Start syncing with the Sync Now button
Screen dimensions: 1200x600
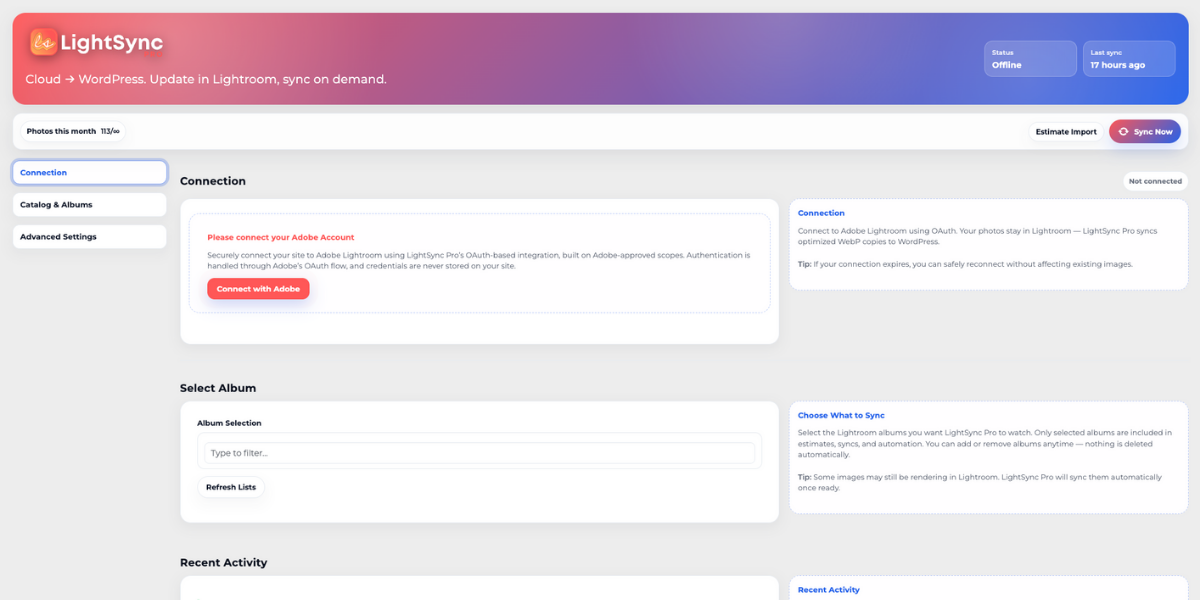tap(1145, 131)
